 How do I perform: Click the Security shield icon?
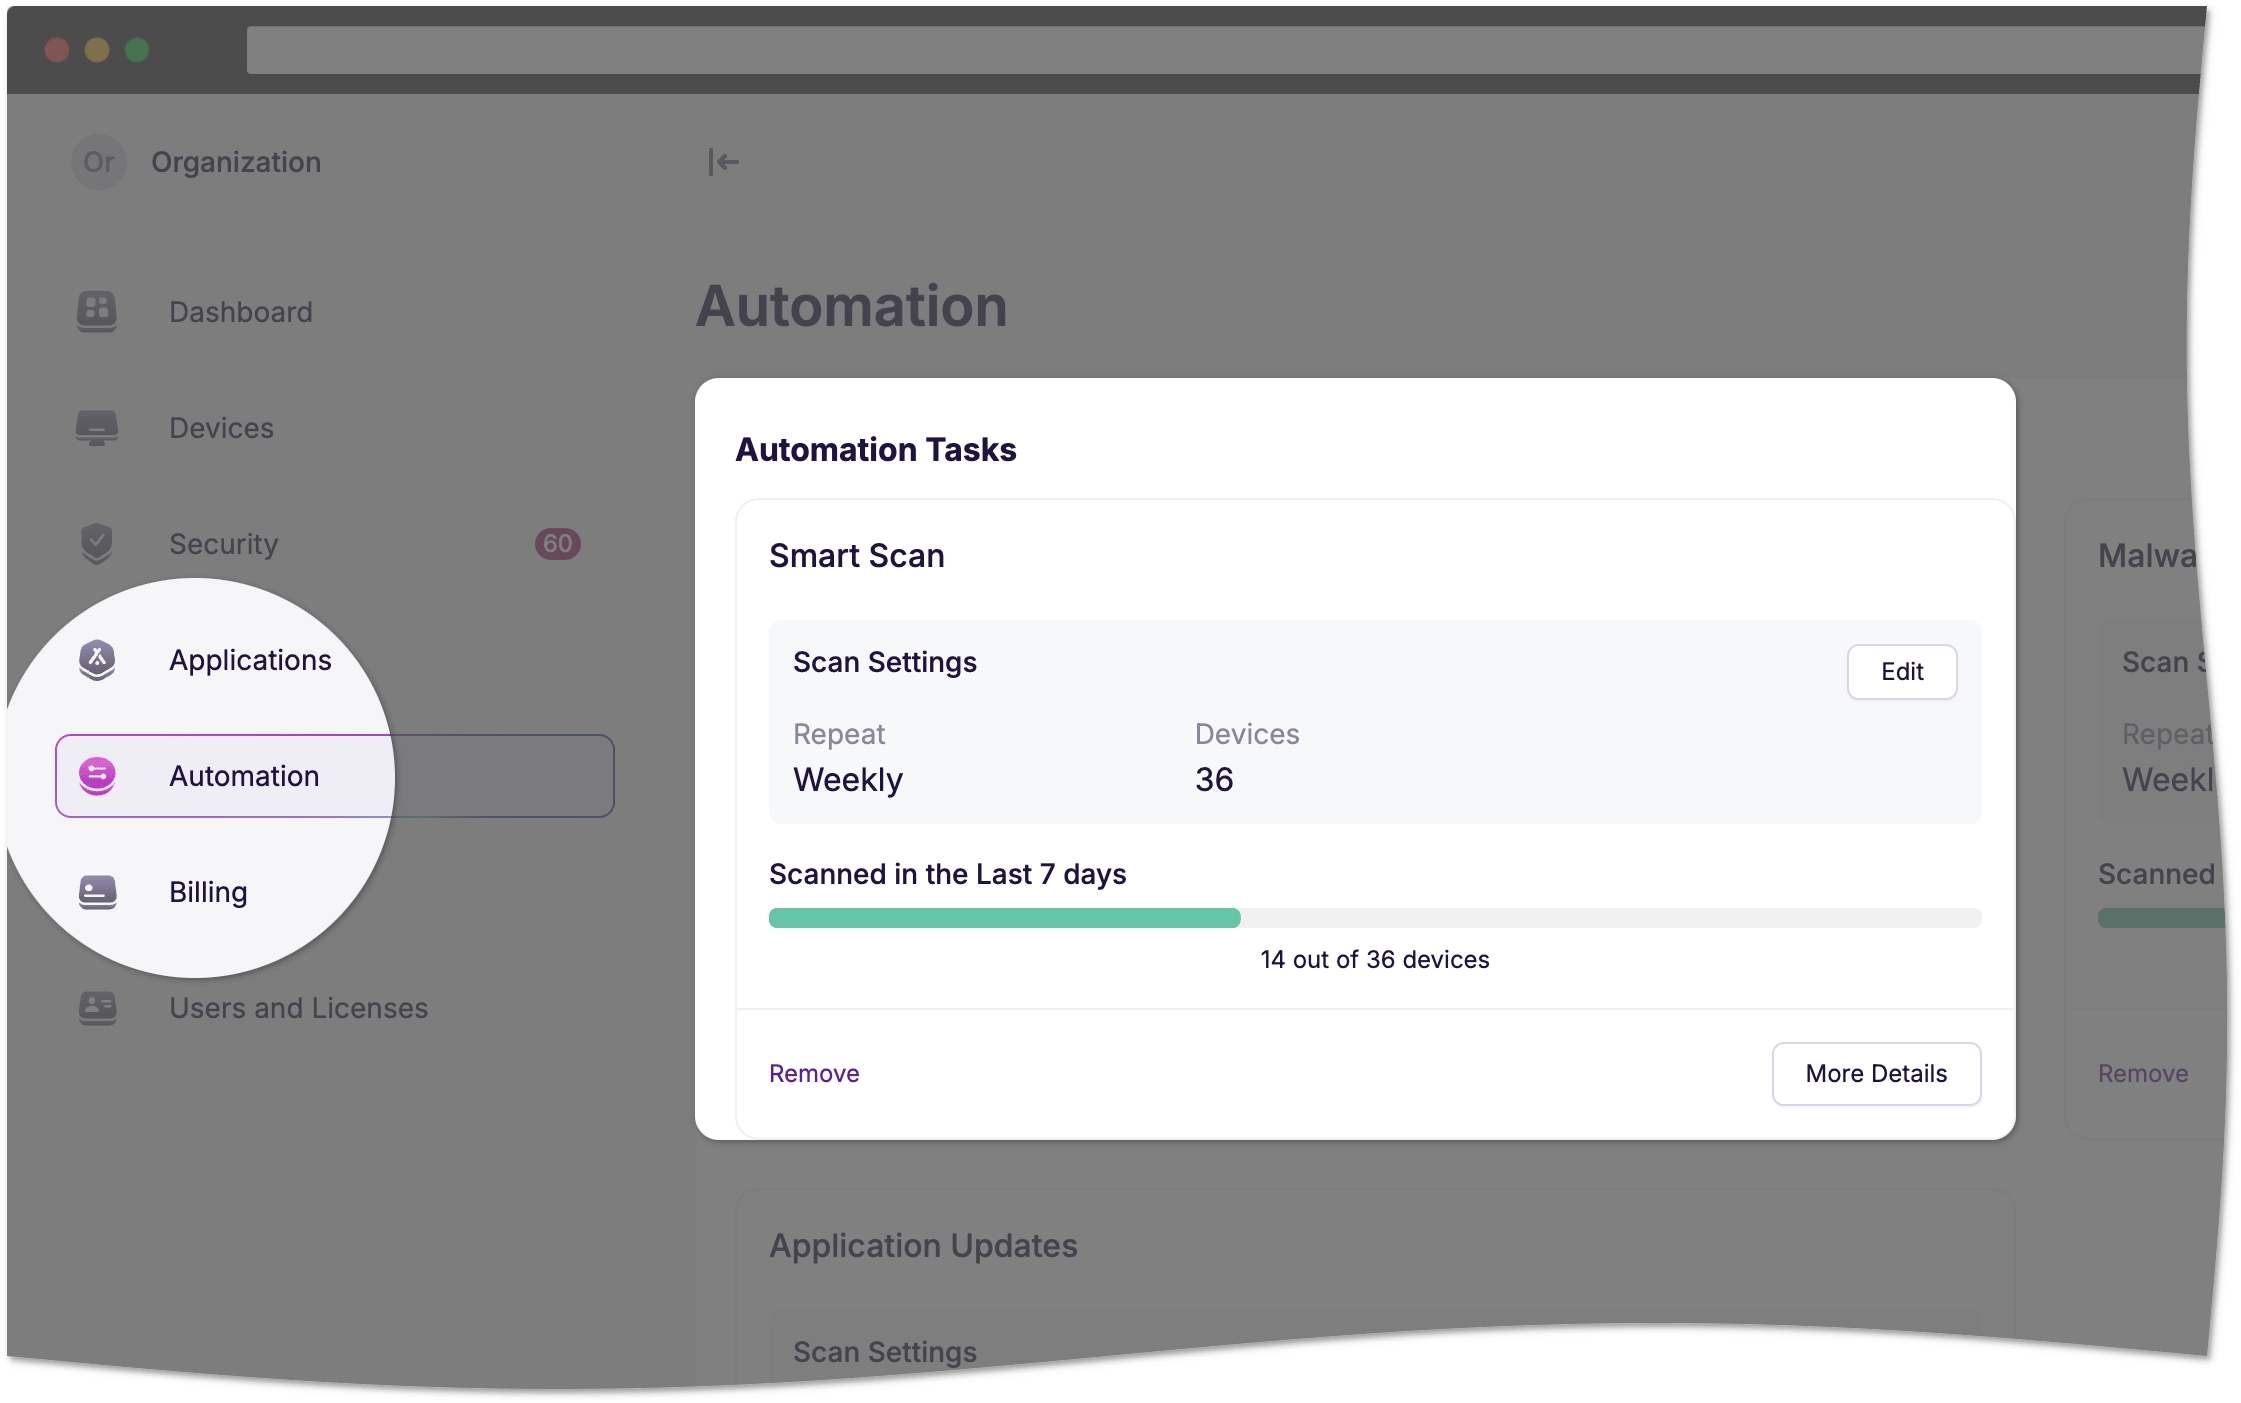[x=97, y=544]
